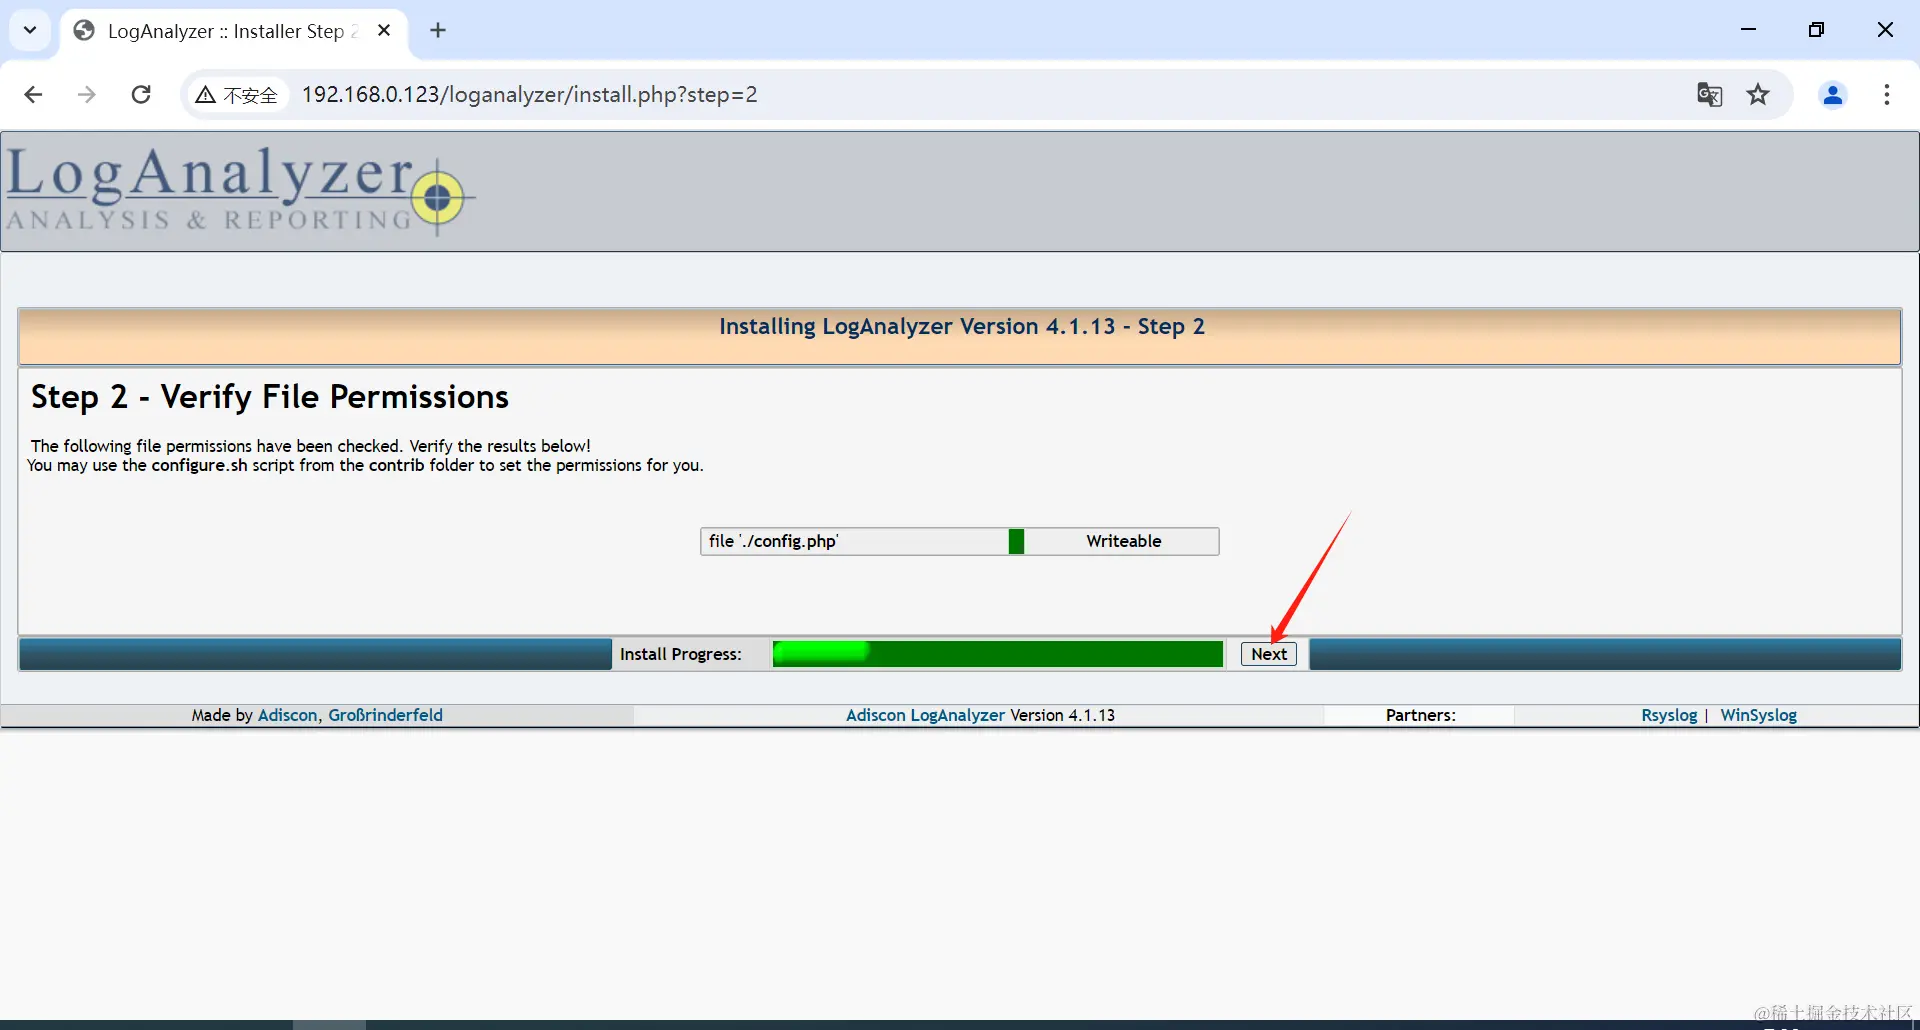
Task: Open the Adiscon link in footer
Action: pyautogui.click(x=287, y=715)
